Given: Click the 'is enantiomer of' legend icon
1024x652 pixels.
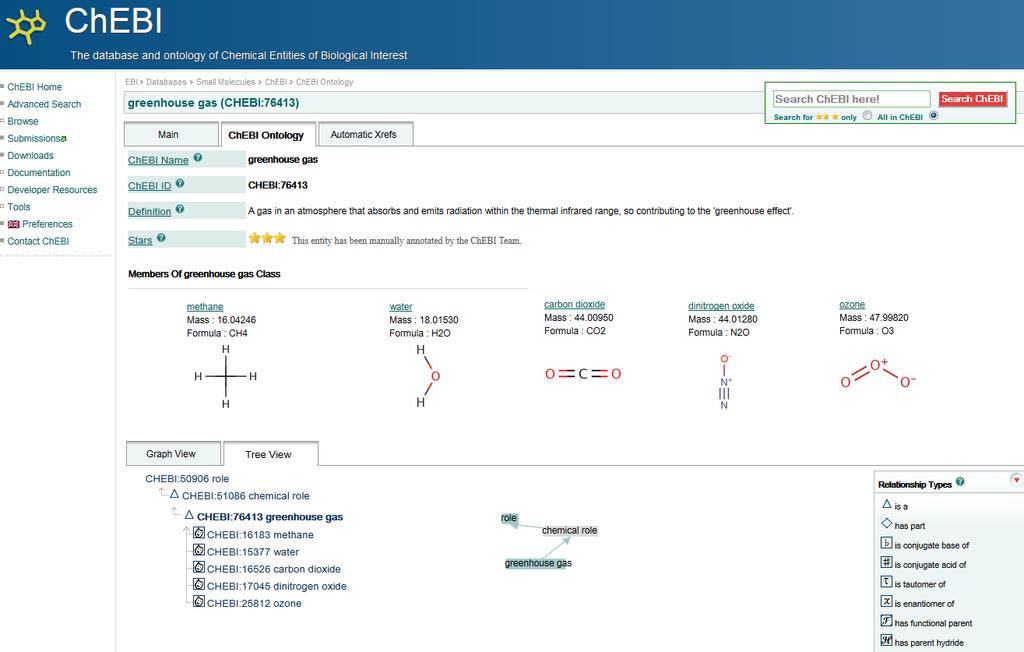Looking at the screenshot, I should coord(886,601).
